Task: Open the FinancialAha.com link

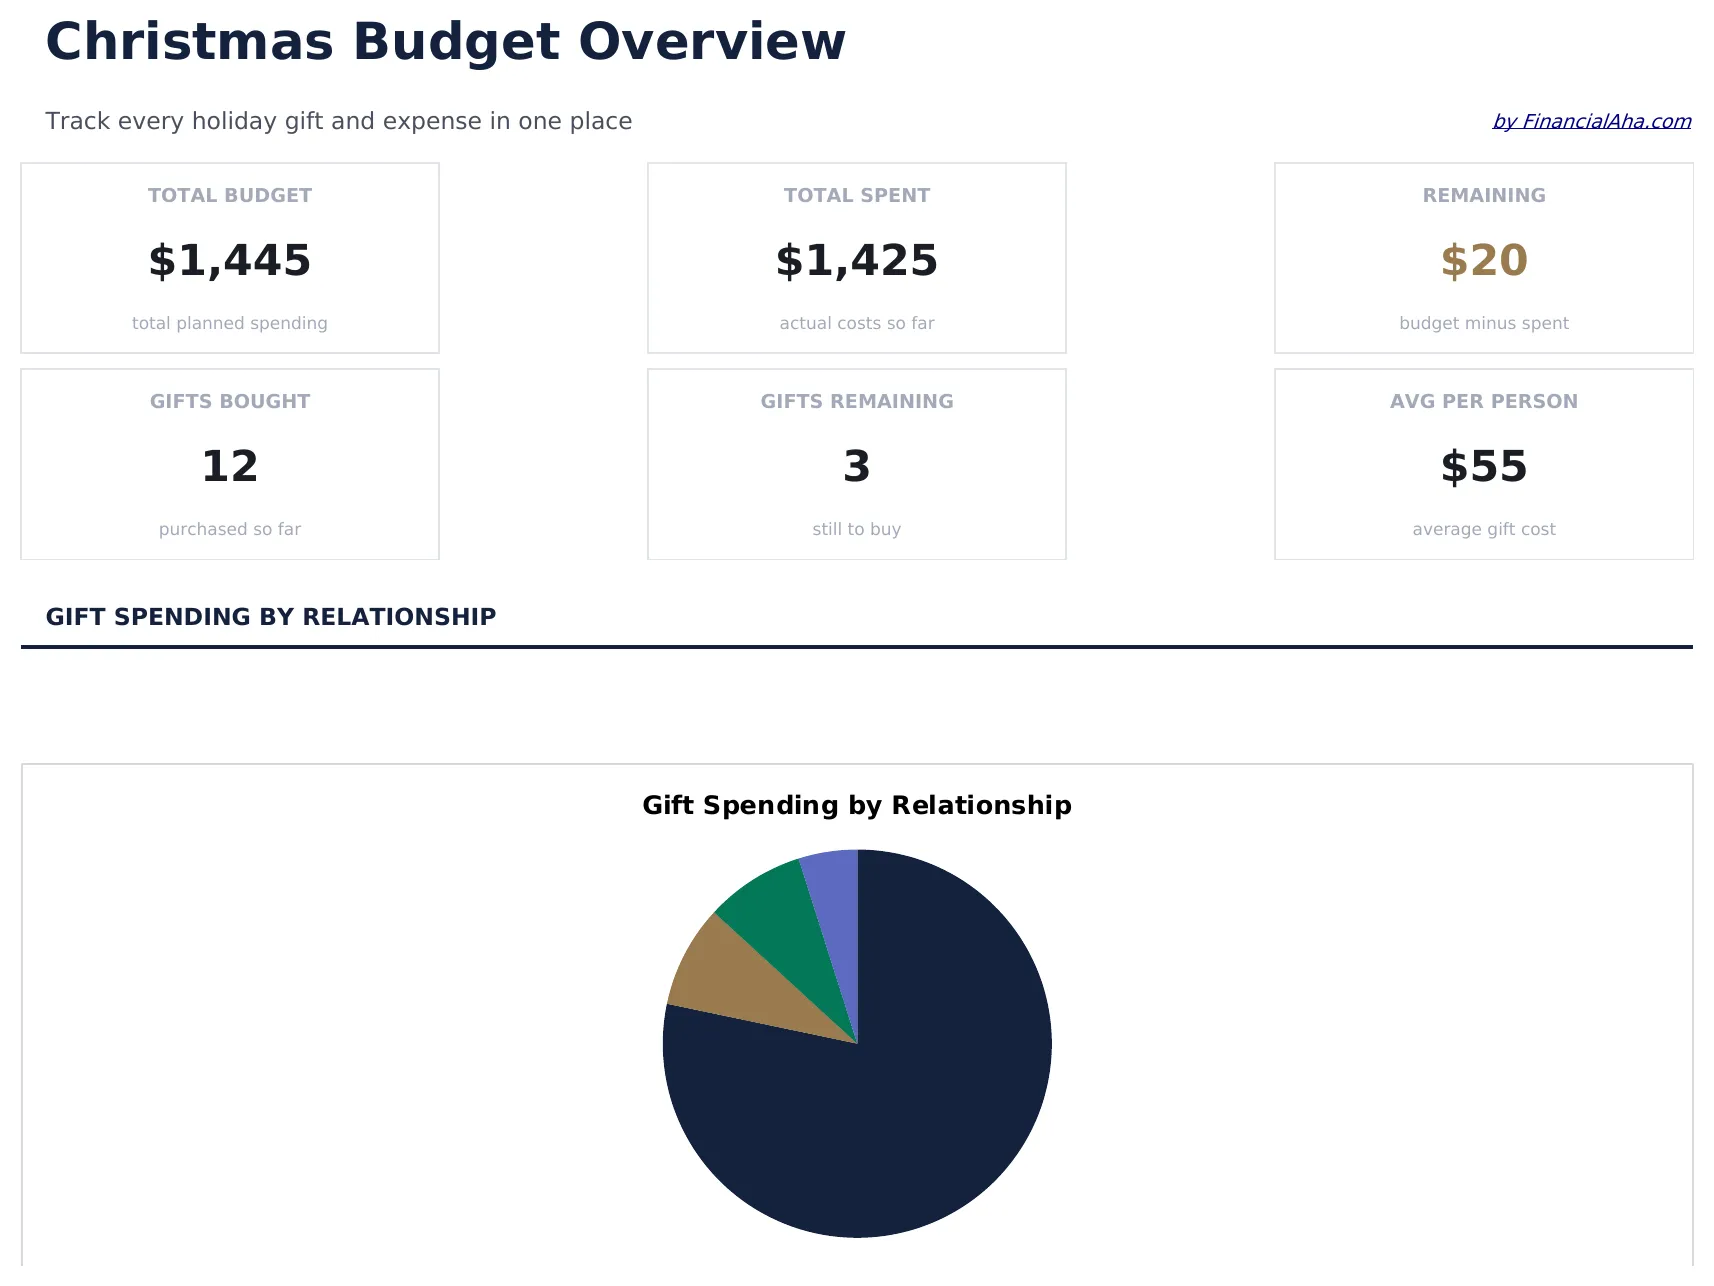Action: 1590,121
